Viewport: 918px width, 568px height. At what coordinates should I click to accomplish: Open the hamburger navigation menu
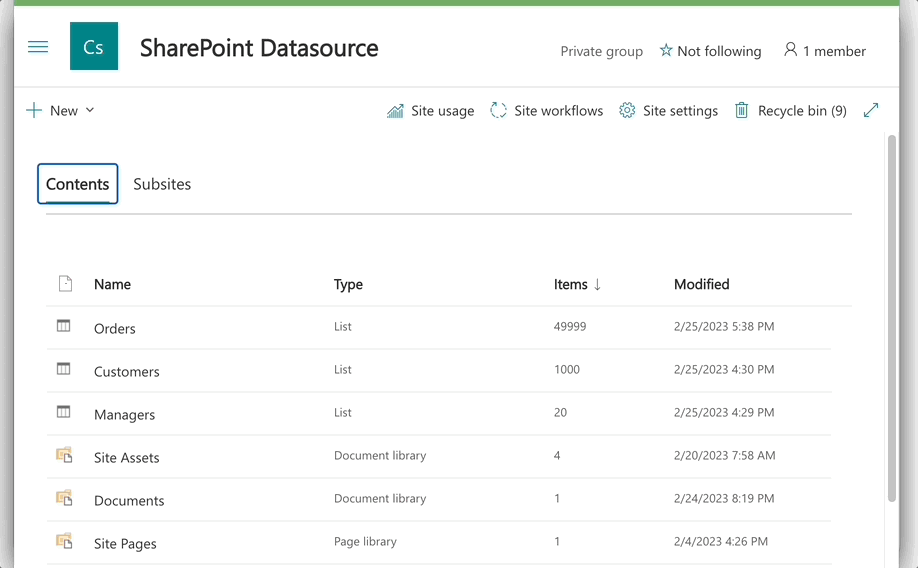[38, 47]
